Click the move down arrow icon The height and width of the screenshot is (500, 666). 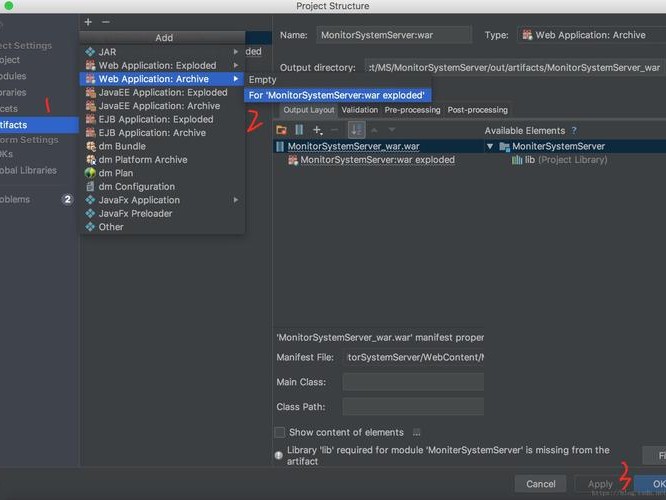(392, 130)
